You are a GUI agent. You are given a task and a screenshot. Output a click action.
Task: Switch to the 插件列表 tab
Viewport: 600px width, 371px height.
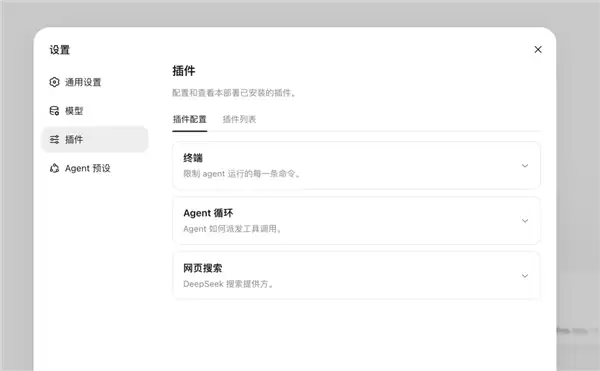click(239, 119)
